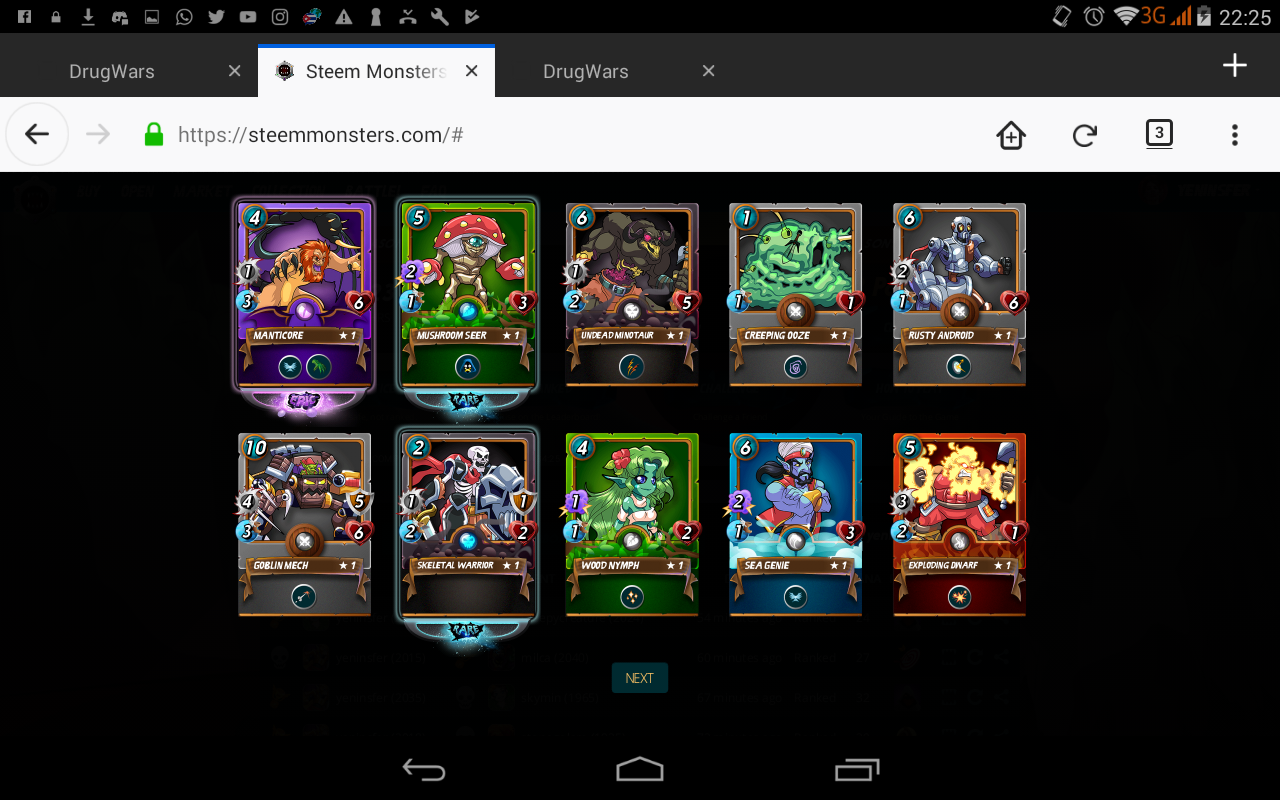Screen dimensions: 1280x800
Task: Tap the Instagram notification icon in status bar
Action: click(280, 17)
